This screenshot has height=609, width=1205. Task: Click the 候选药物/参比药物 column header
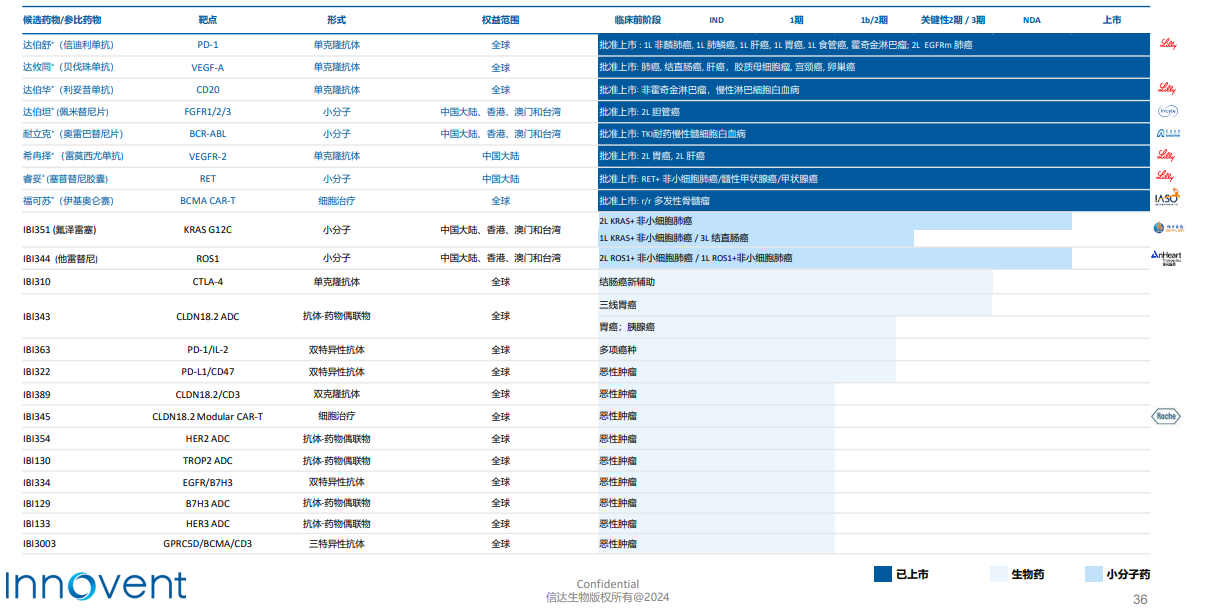(x=62, y=20)
